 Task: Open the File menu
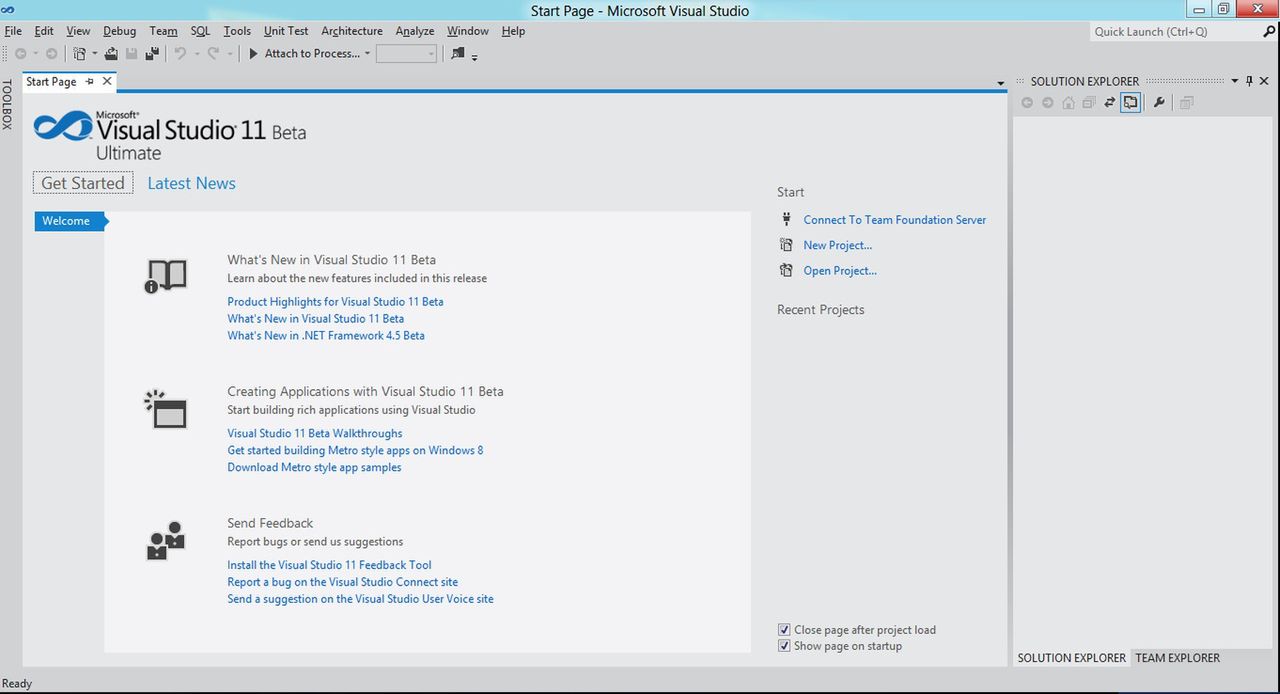pos(13,31)
